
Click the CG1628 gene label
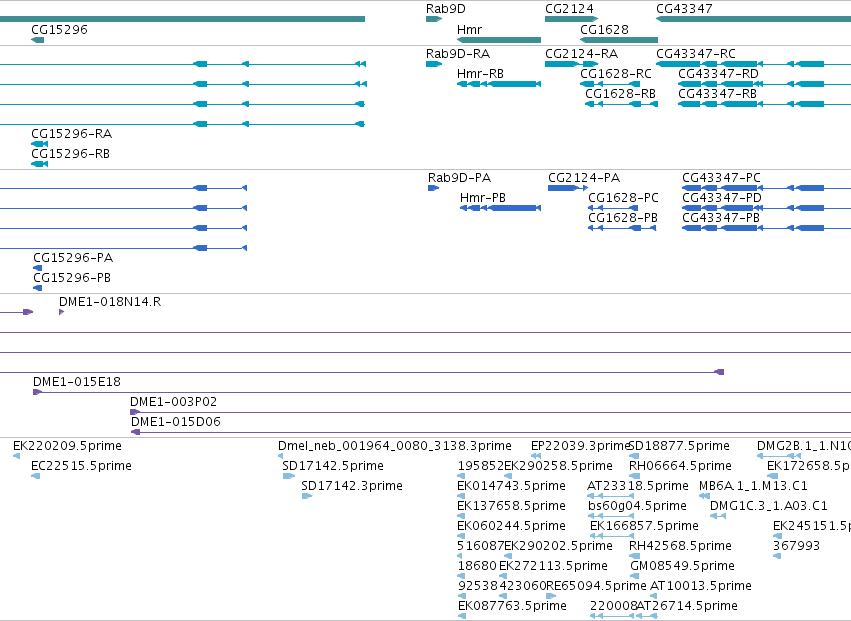[x=604, y=29]
